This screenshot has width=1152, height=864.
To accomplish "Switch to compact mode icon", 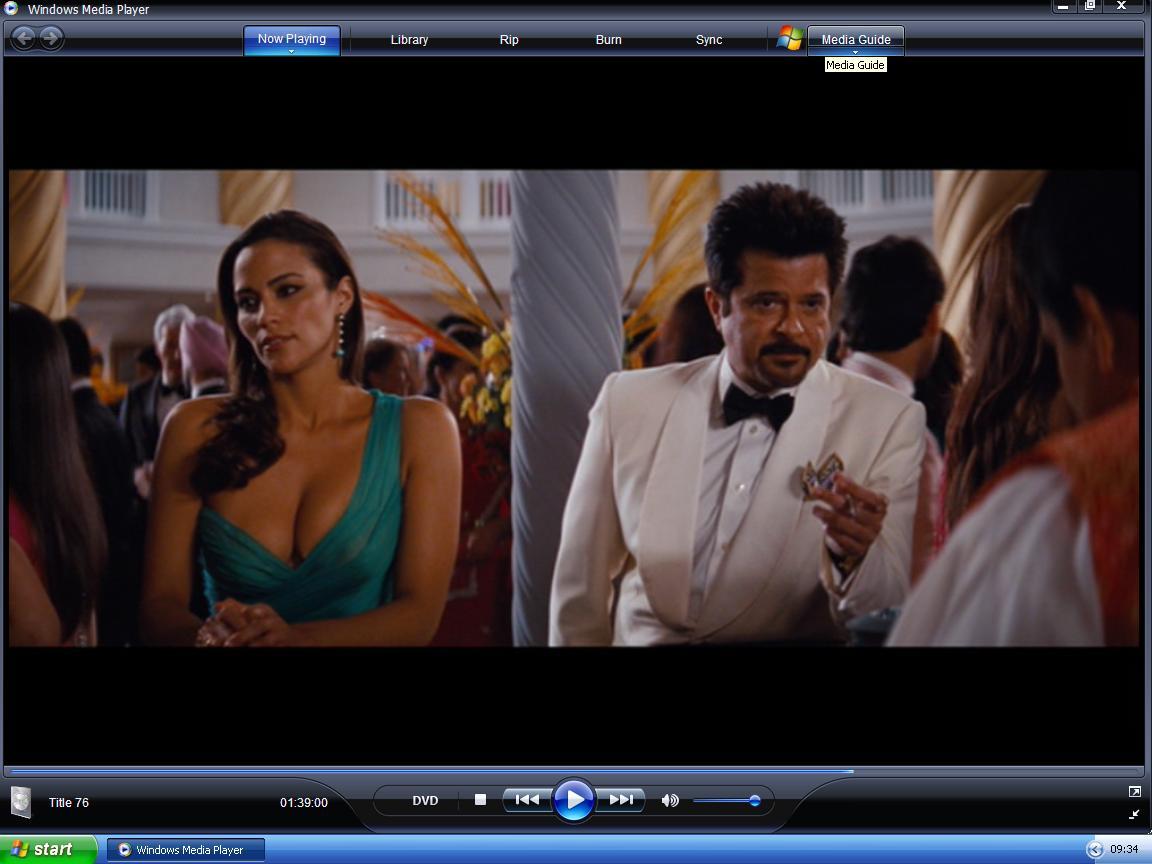I will (x=1134, y=813).
